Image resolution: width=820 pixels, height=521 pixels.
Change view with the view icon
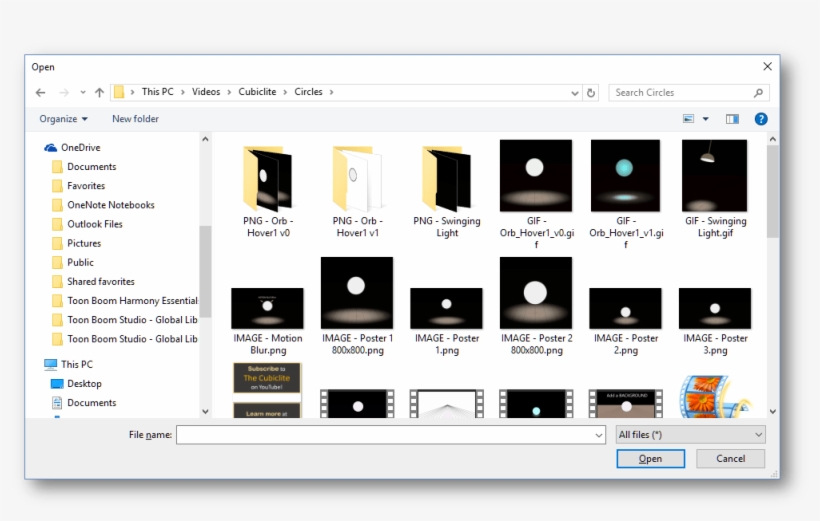[688, 119]
